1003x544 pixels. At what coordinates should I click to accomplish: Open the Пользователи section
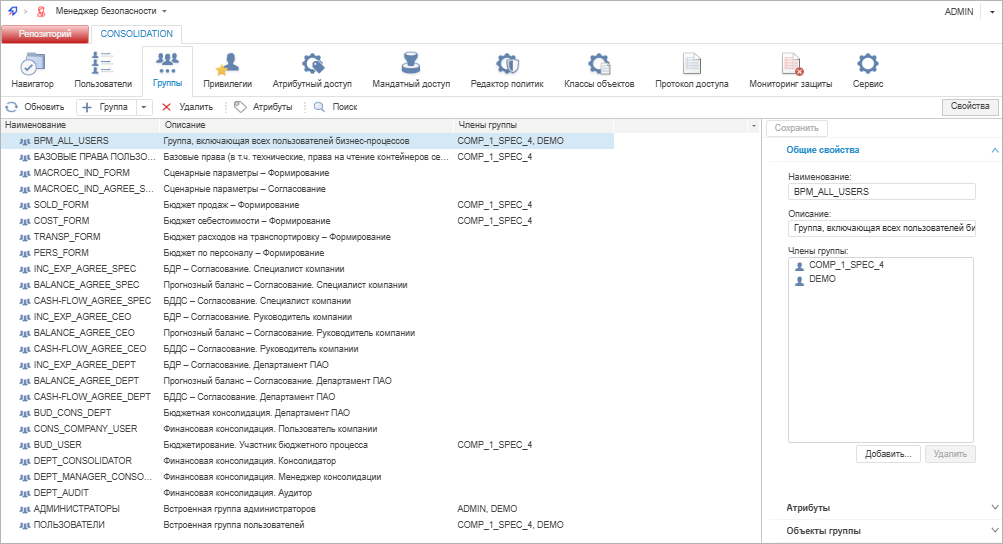[x=103, y=70]
